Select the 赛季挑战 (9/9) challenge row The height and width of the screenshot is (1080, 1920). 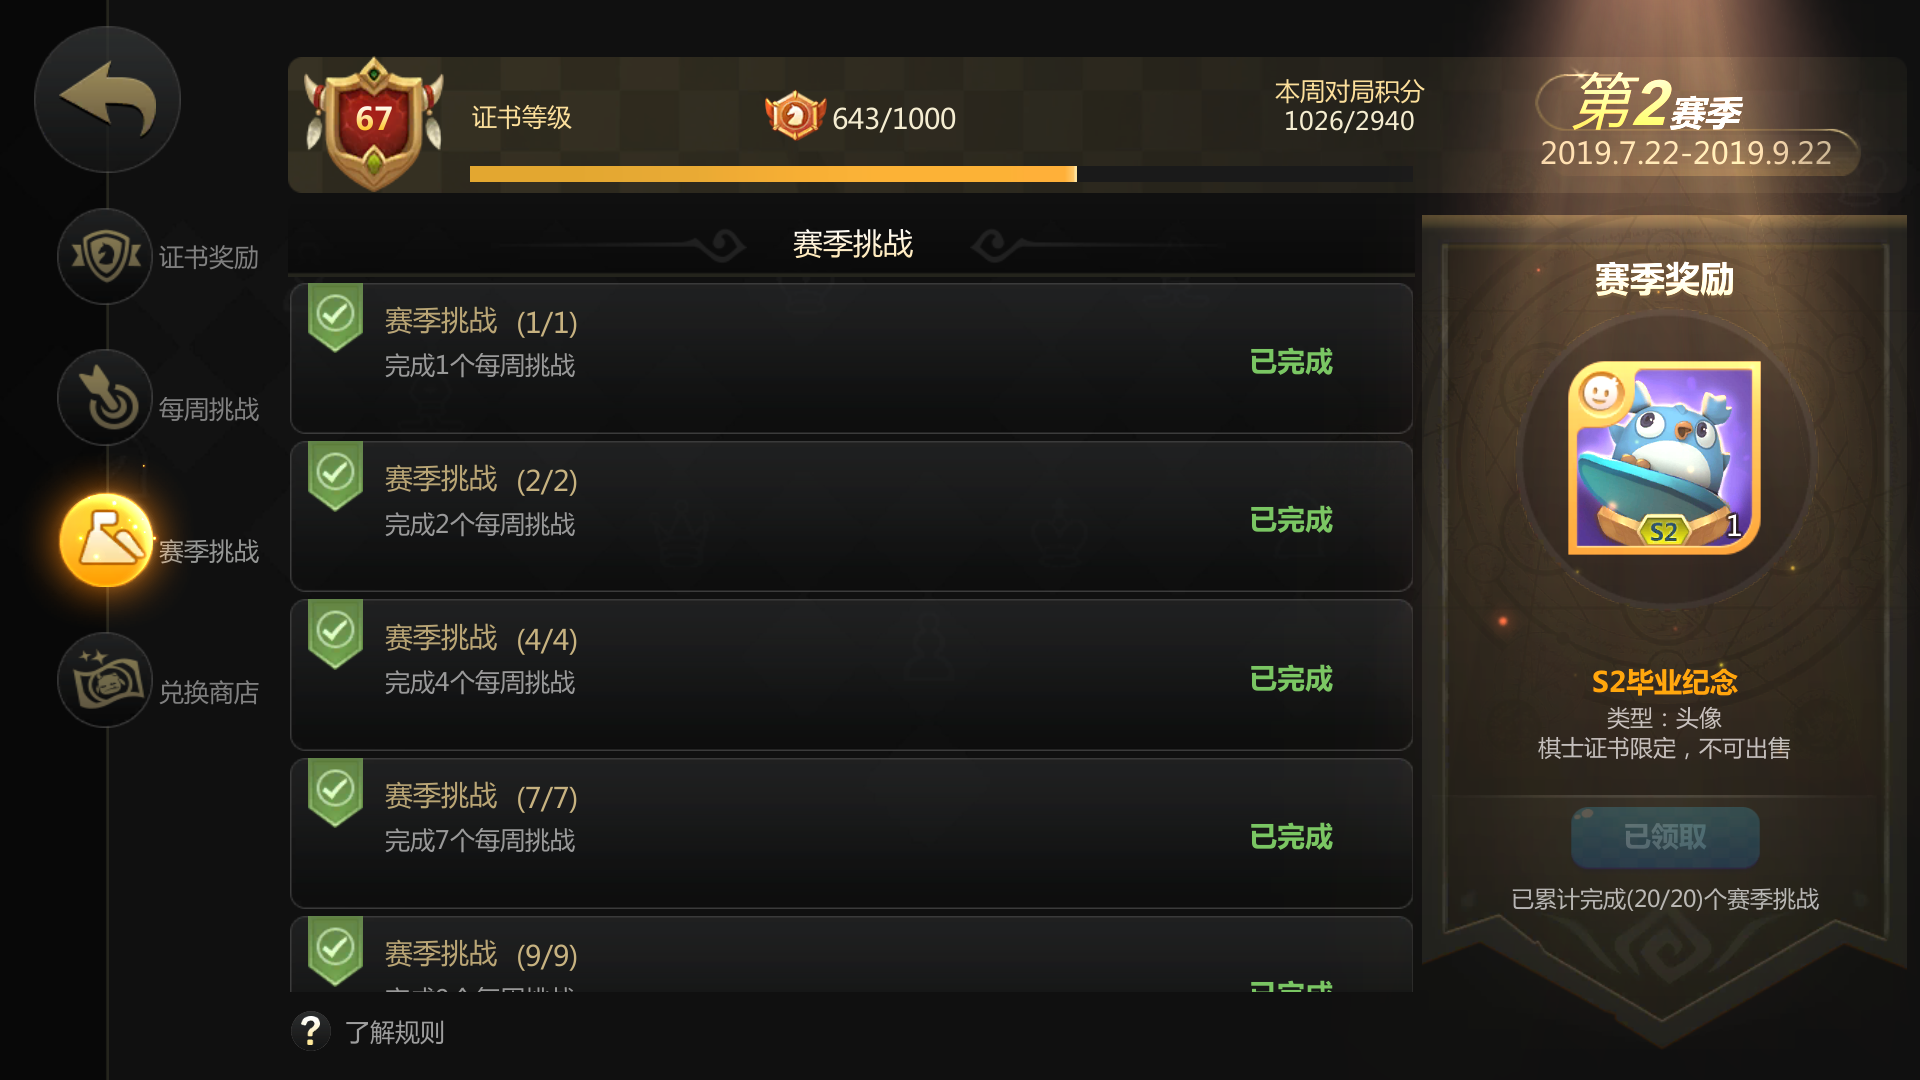(851, 954)
